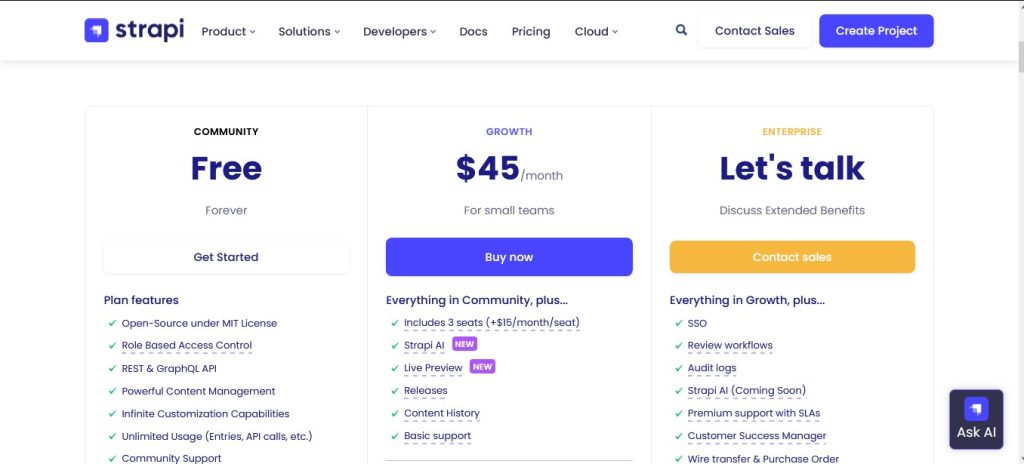Click the checkmark beside Open-Source under MIT License
Image resolution: width=1024 pixels, height=464 pixels.
pyautogui.click(x=112, y=323)
